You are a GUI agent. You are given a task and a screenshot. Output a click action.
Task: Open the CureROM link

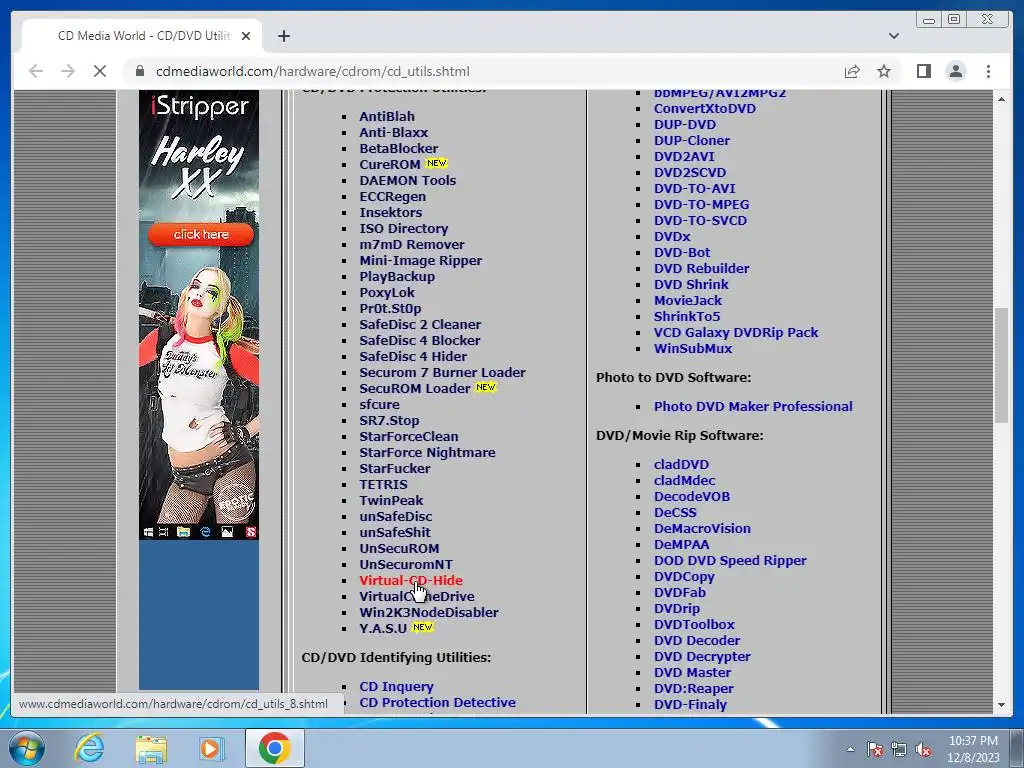click(x=389, y=165)
